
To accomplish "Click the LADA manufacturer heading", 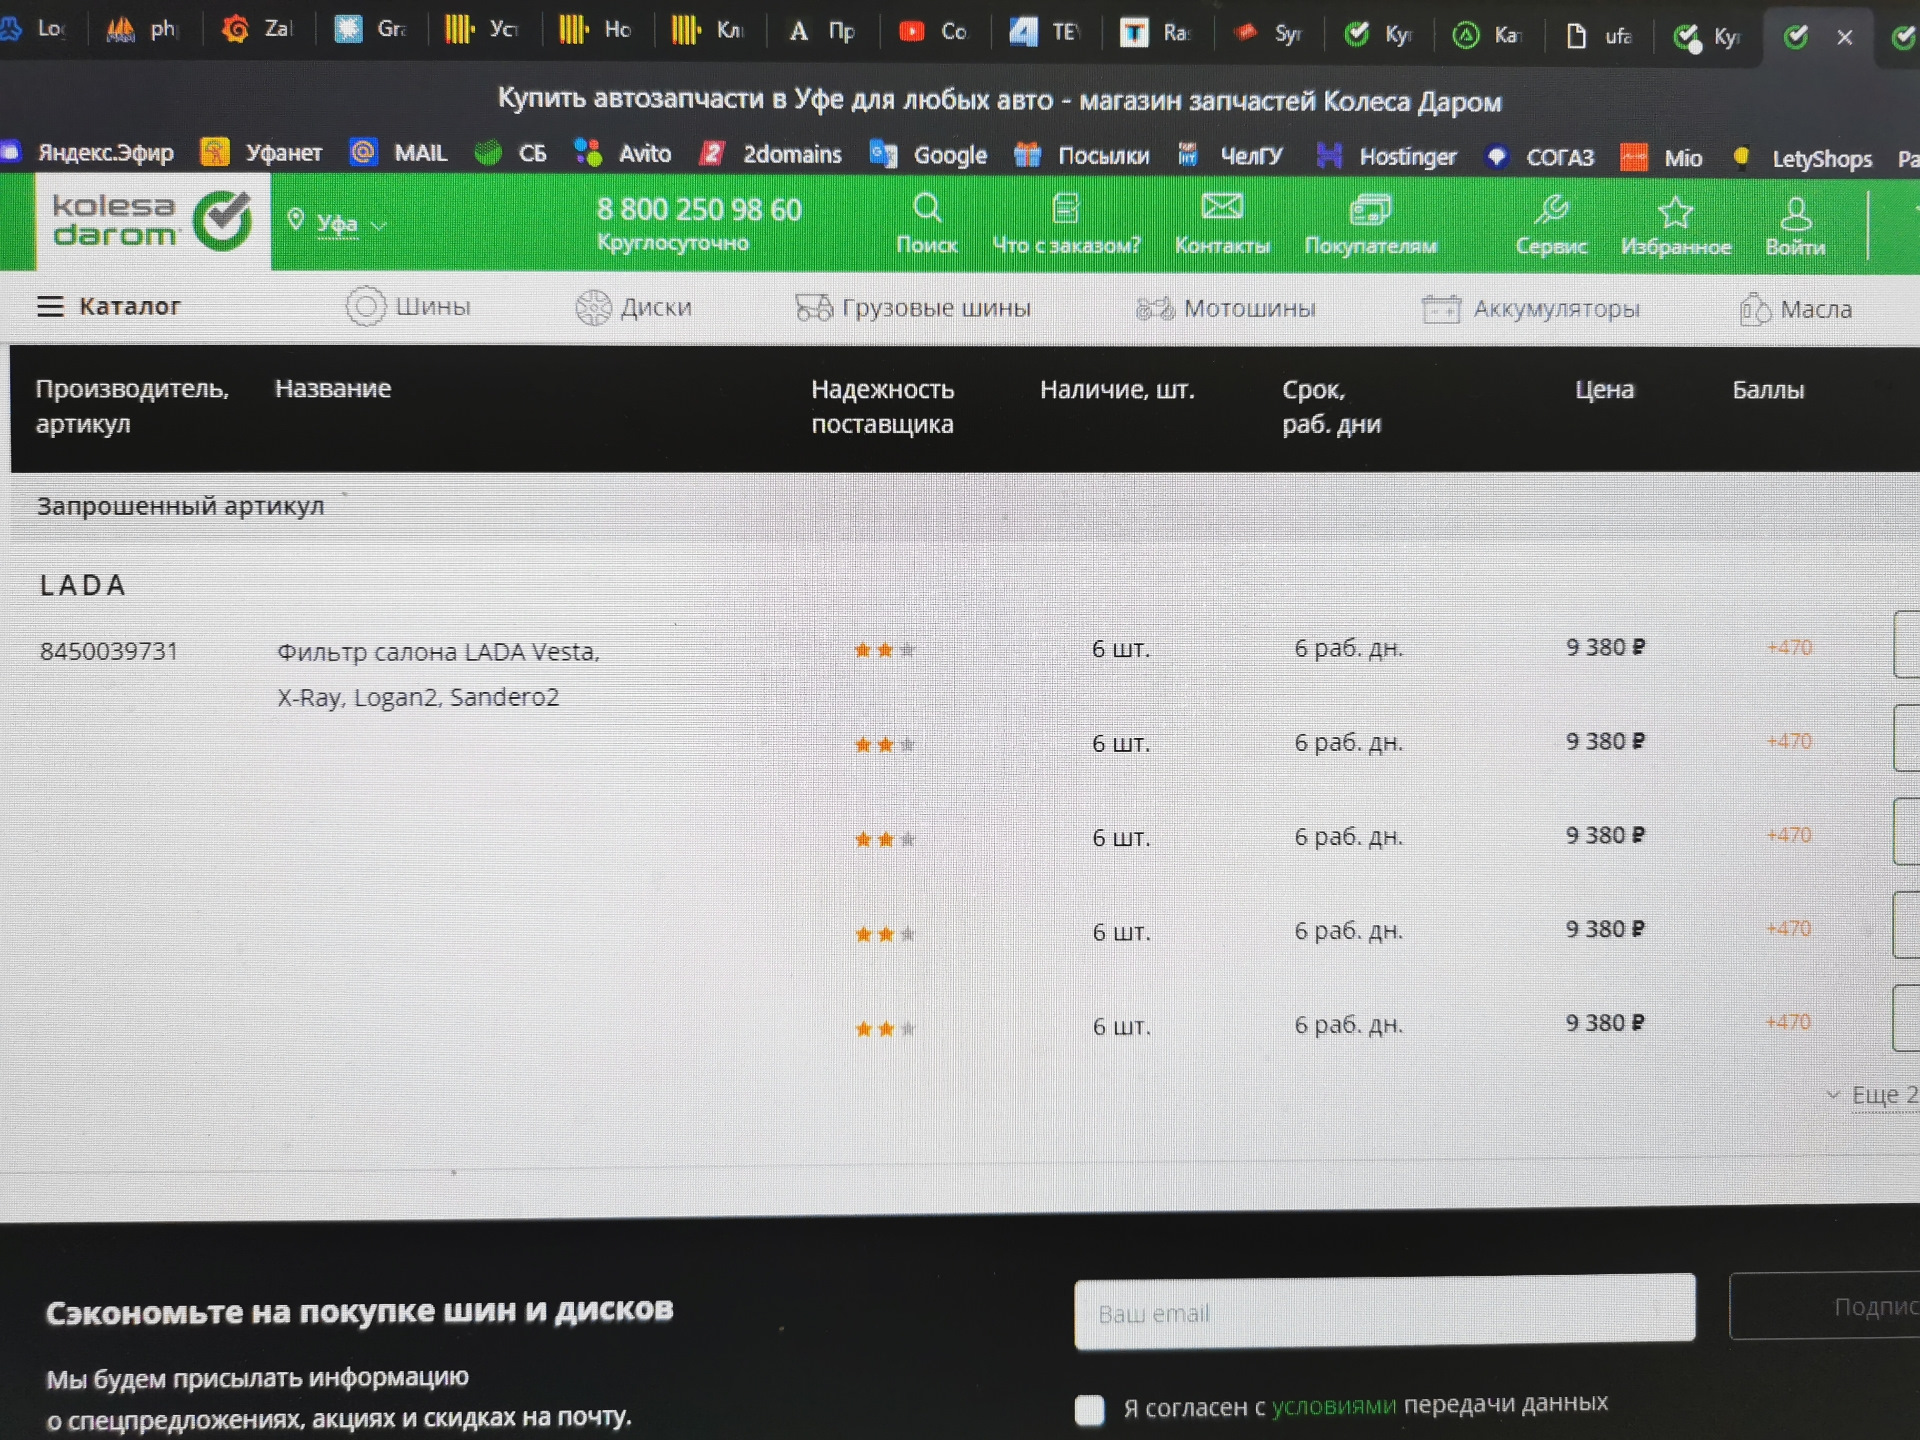I will point(83,585).
